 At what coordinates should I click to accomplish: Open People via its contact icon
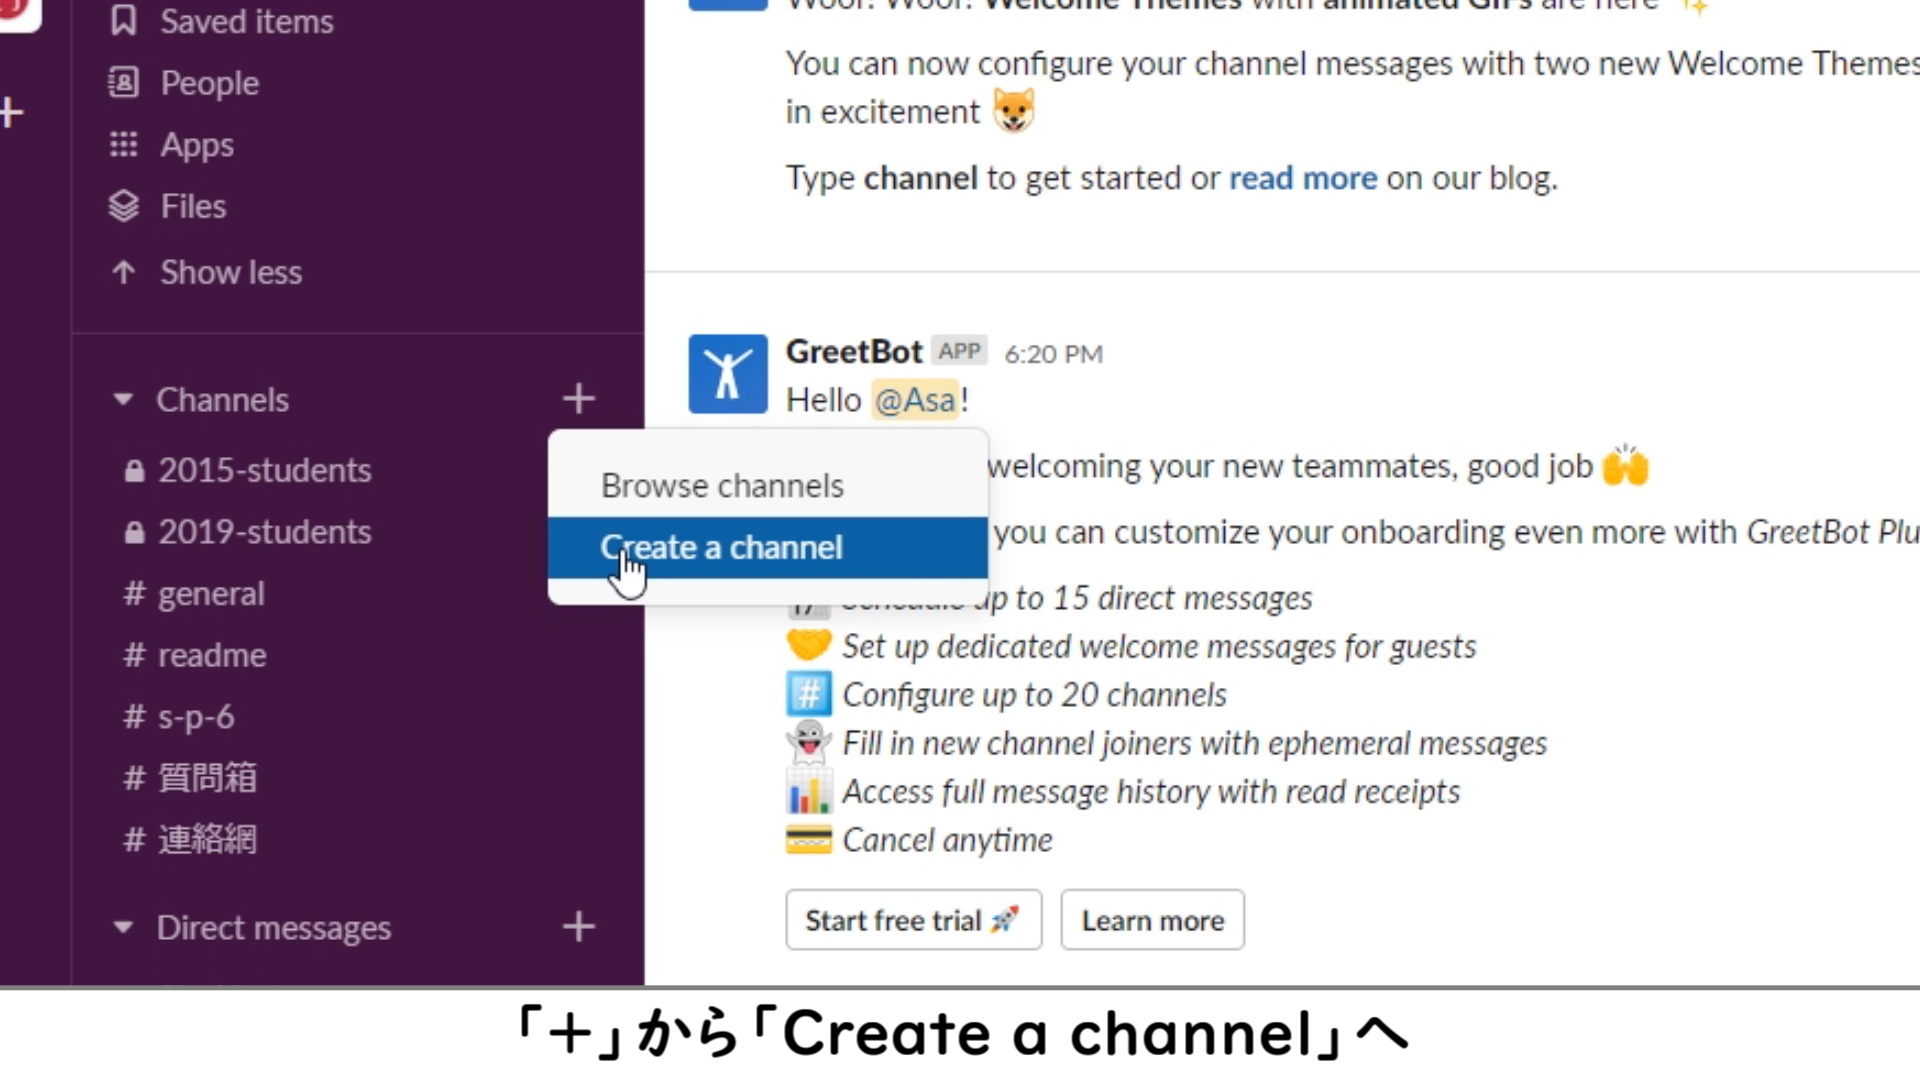tap(123, 83)
